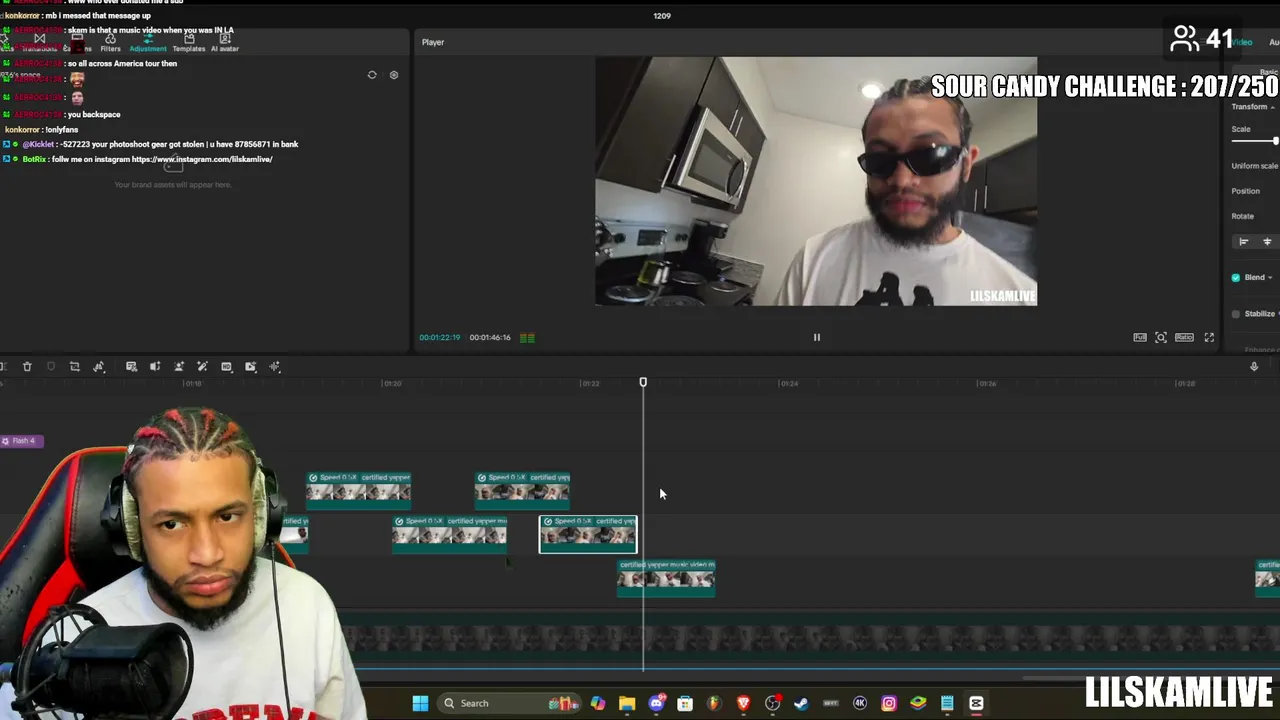Click the Instagram link in the chat
Image resolution: width=1280 pixels, height=720 pixels.
click(202, 159)
